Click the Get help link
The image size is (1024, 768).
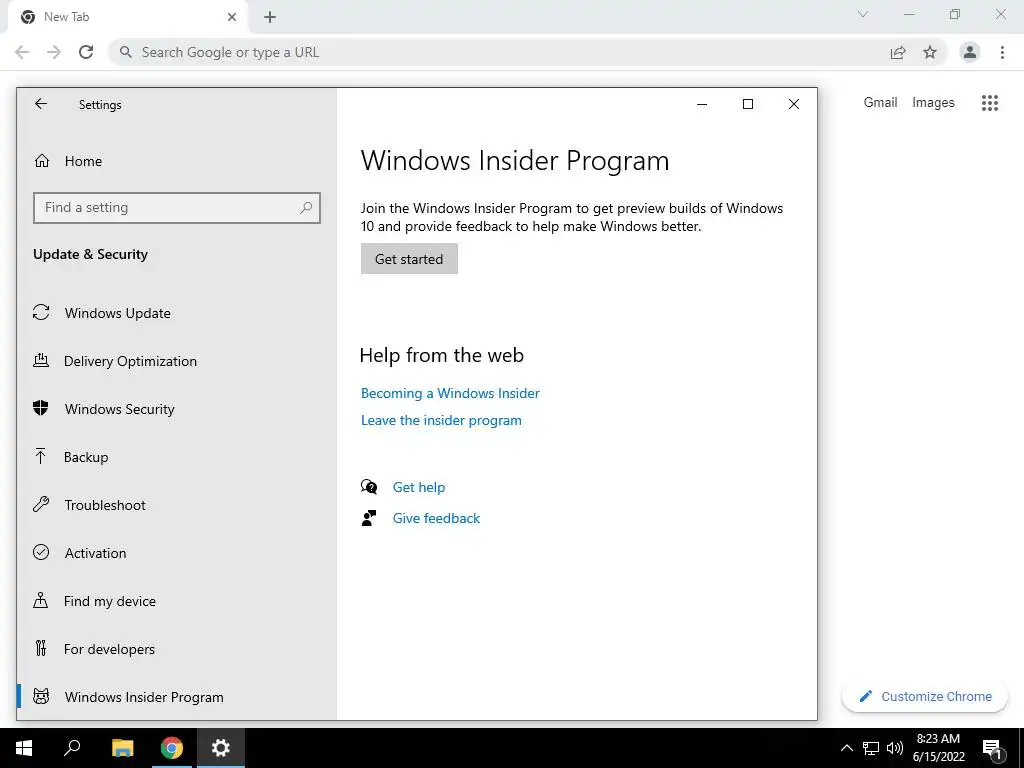coord(419,487)
